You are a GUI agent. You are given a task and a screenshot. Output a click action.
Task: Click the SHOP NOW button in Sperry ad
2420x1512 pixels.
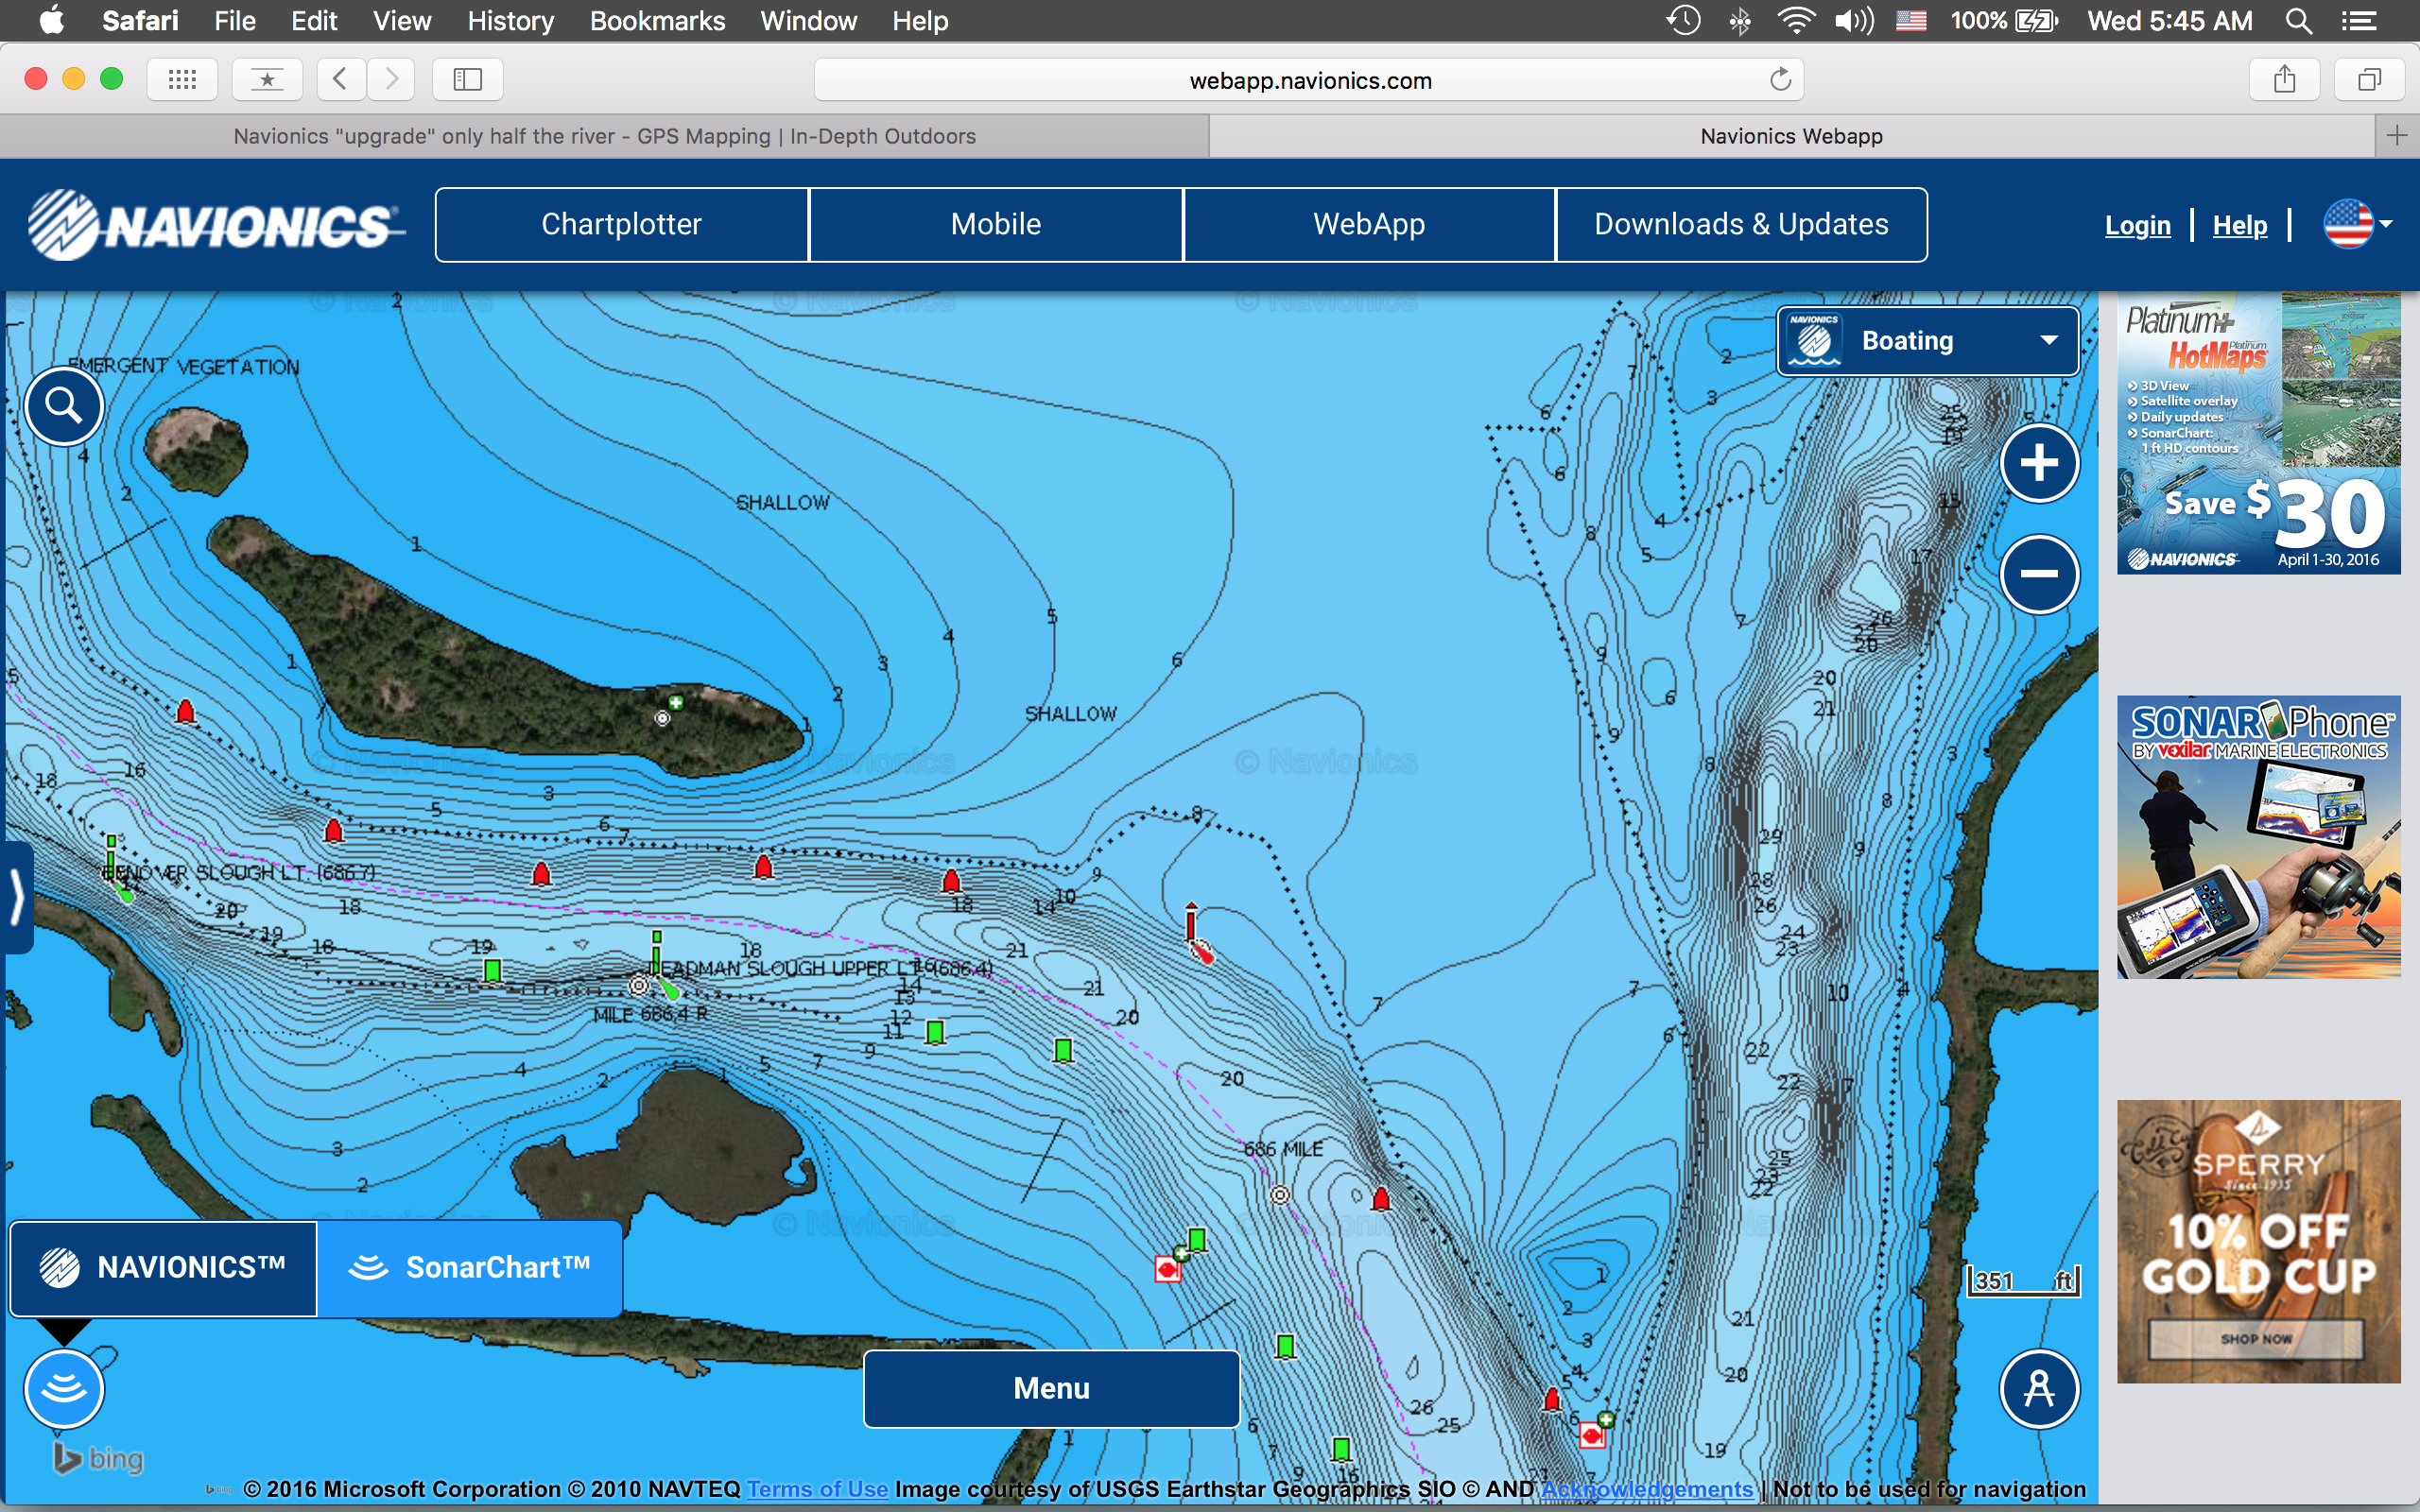pos(2256,1339)
